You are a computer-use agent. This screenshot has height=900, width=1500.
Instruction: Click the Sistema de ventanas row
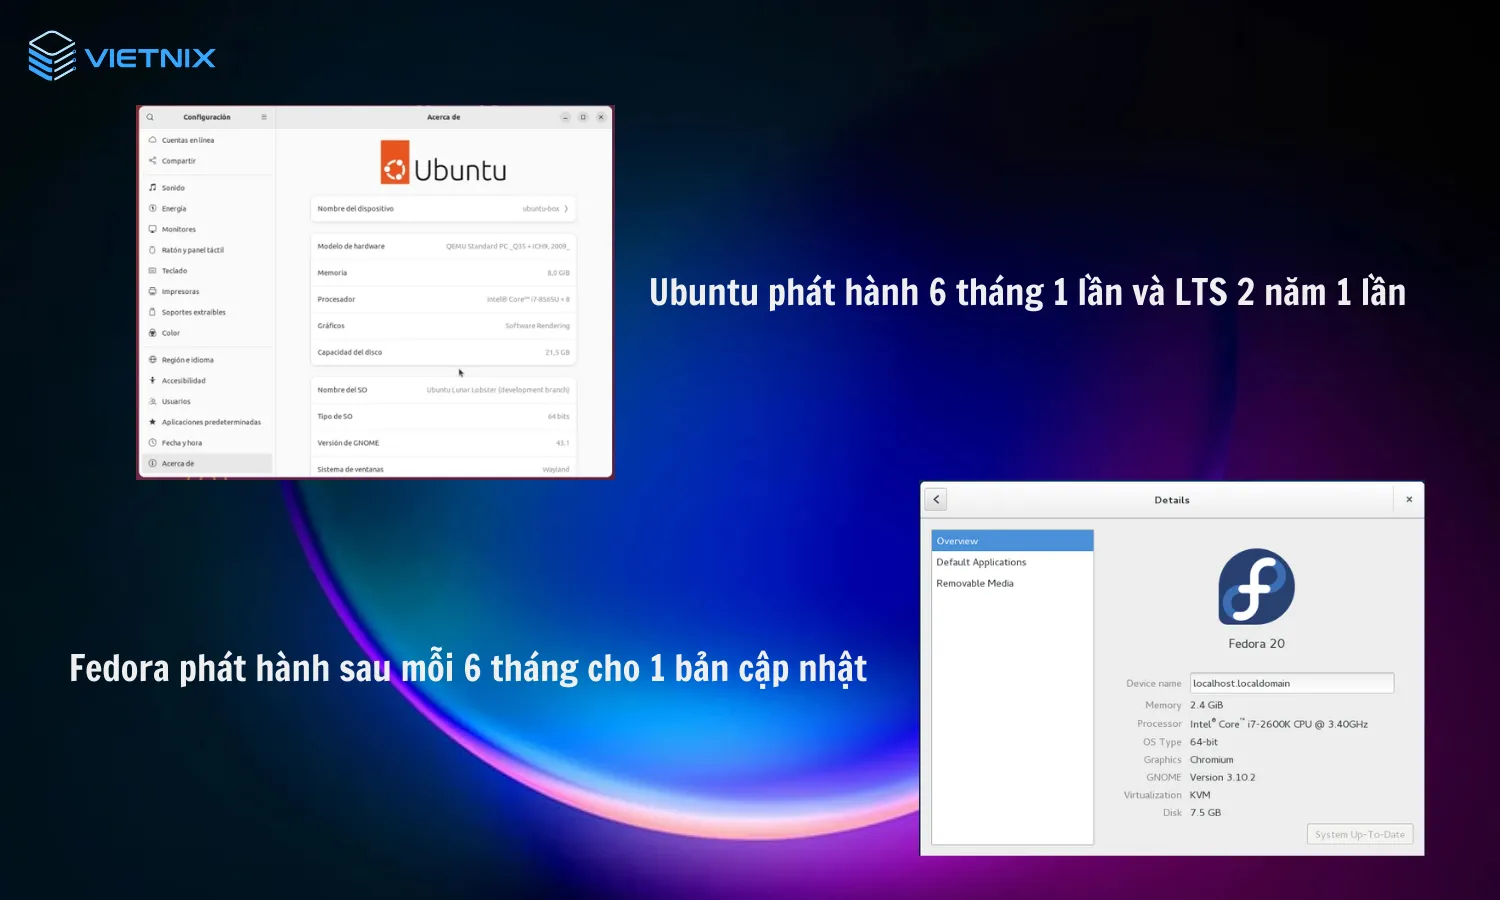442,468
